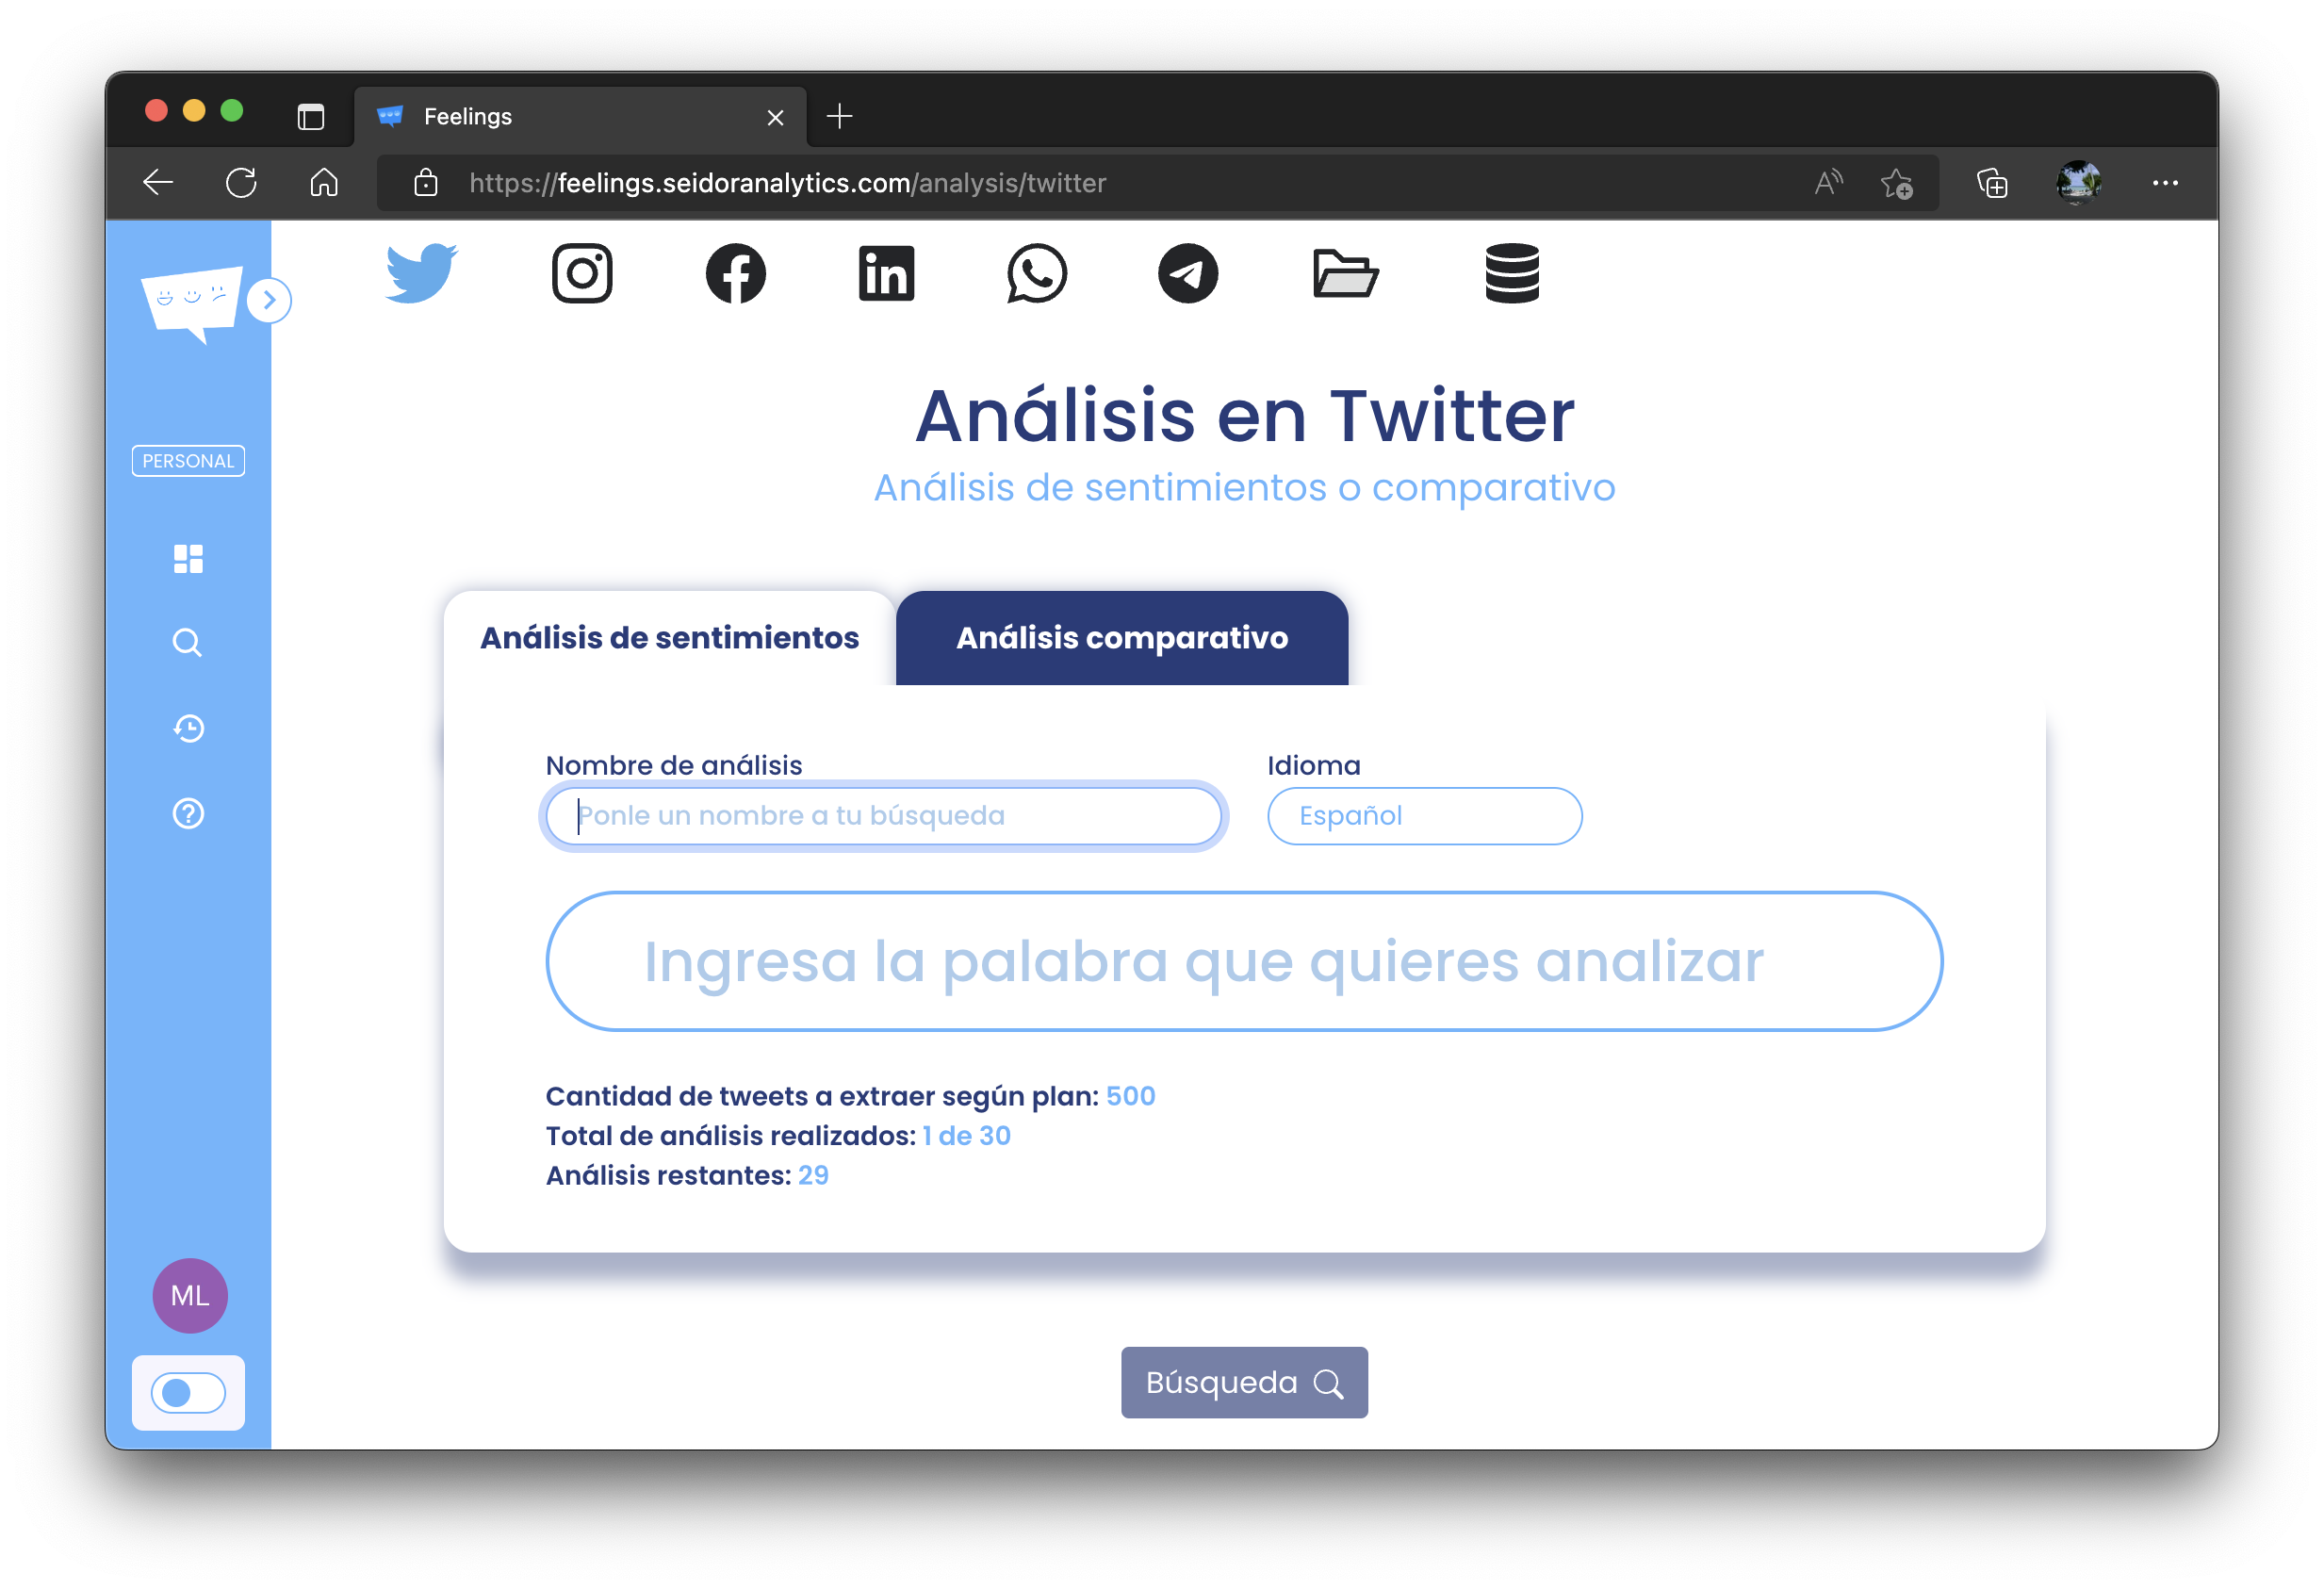Viewport: 2324px width, 1589px height.
Task: Open the ML user avatar menu
Action: click(190, 1295)
